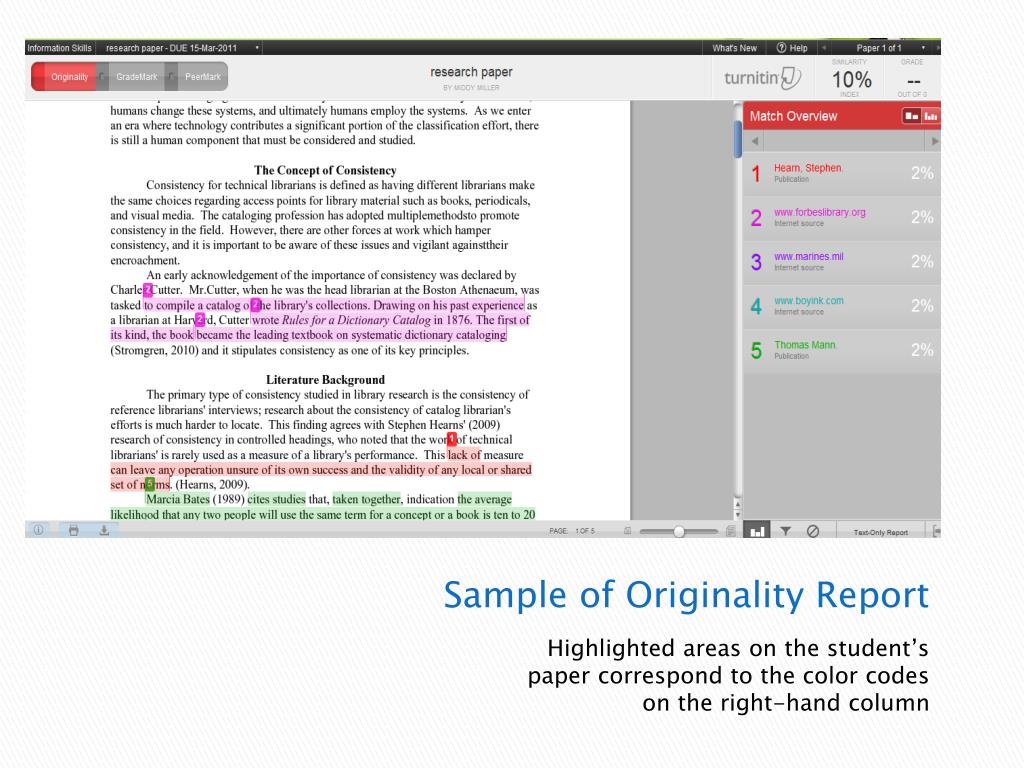Image resolution: width=1024 pixels, height=768 pixels.
Task: Open the www.boyink.com match source
Action: pos(808,301)
